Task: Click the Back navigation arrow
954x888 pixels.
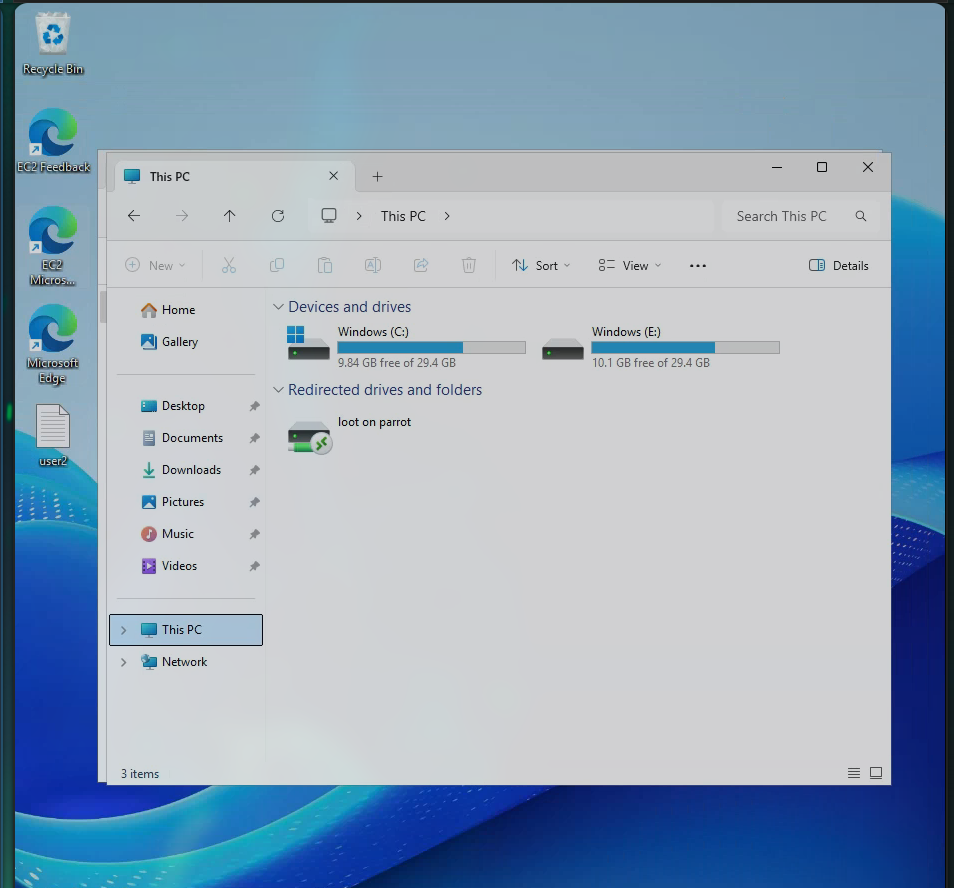Action: point(134,216)
